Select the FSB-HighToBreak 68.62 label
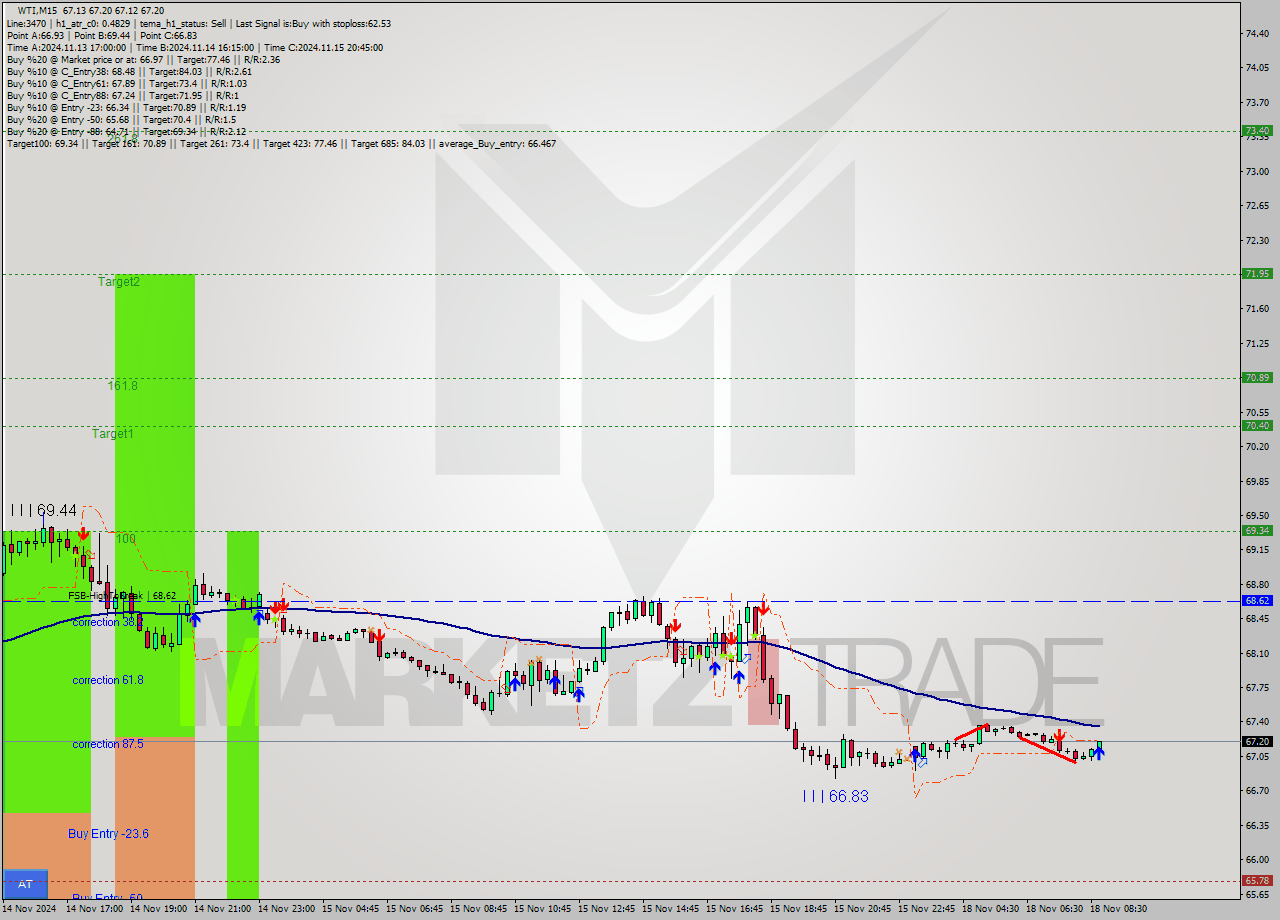This screenshot has width=1280, height=920. pos(122,596)
